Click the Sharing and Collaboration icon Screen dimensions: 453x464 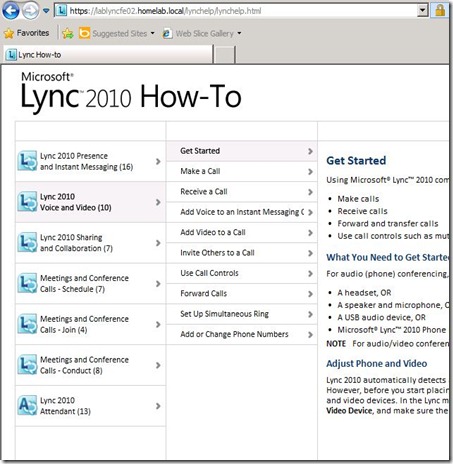[27, 242]
